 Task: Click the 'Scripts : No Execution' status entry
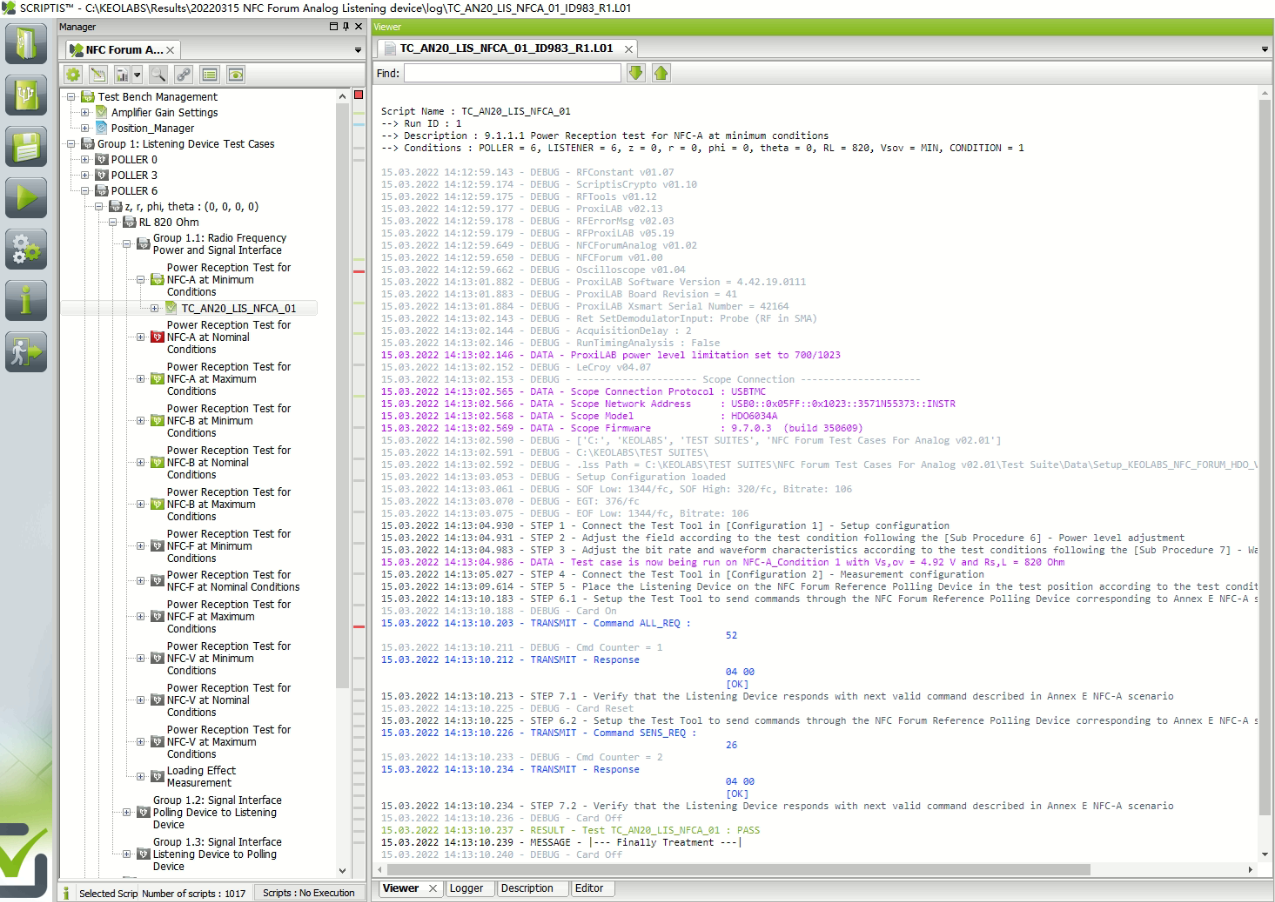[x=308, y=893]
